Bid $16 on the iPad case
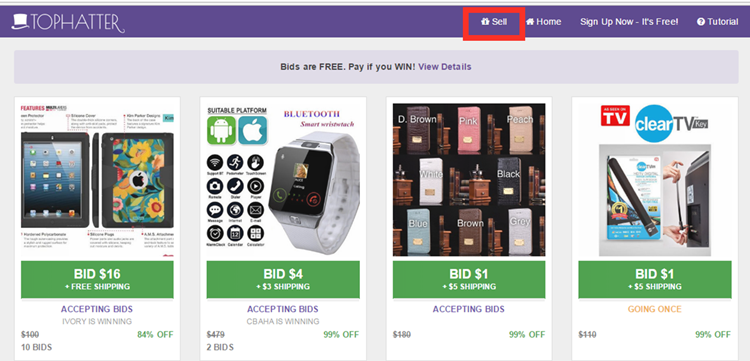Image resolution: width=750 pixels, height=361 pixels. [x=97, y=279]
